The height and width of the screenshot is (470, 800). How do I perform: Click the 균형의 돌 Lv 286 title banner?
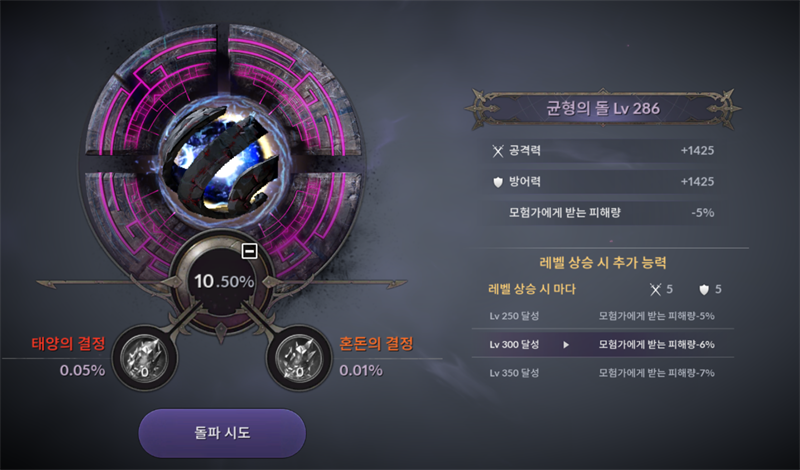(603, 108)
